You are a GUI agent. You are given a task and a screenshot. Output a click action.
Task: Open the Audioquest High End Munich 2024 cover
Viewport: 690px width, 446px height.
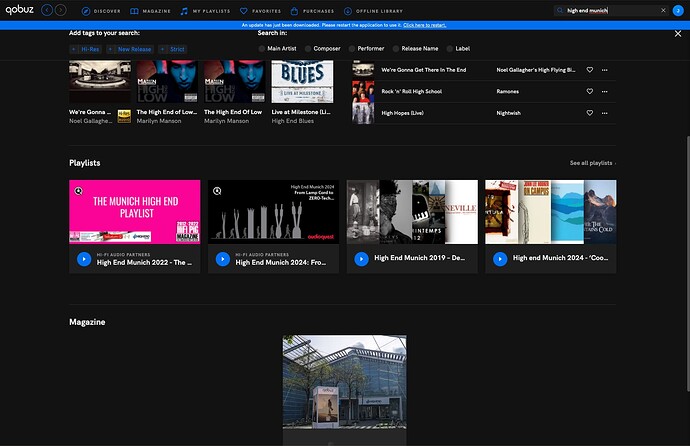[273, 212]
